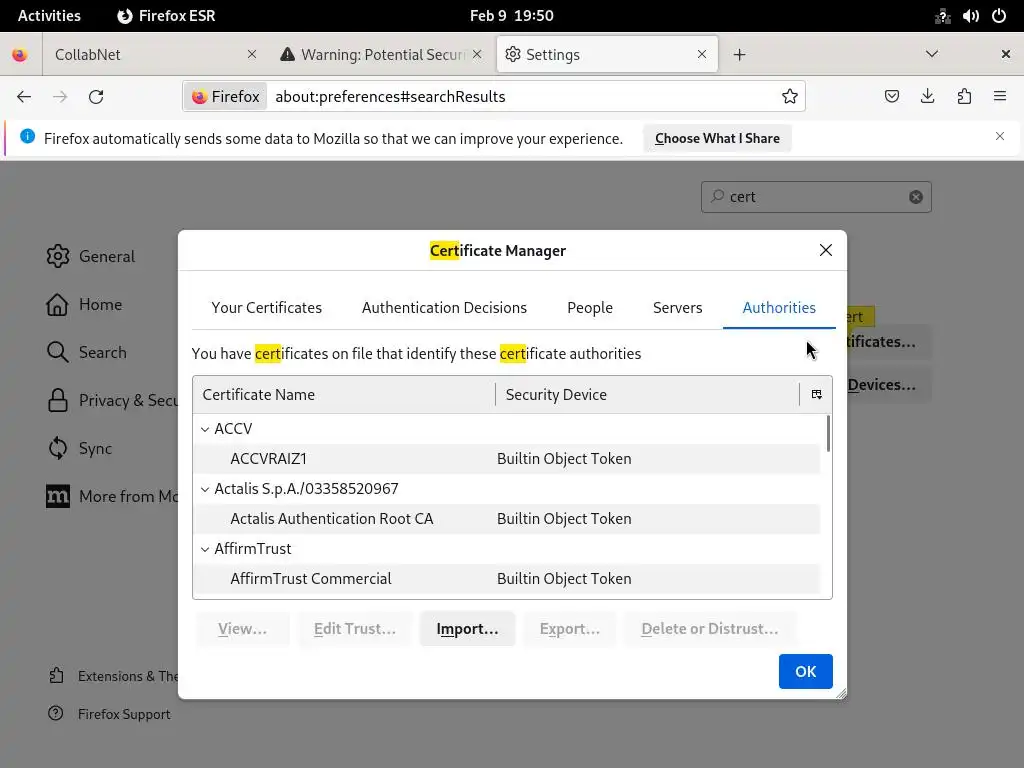Close the Warning: Potential Security tab

click(477, 54)
